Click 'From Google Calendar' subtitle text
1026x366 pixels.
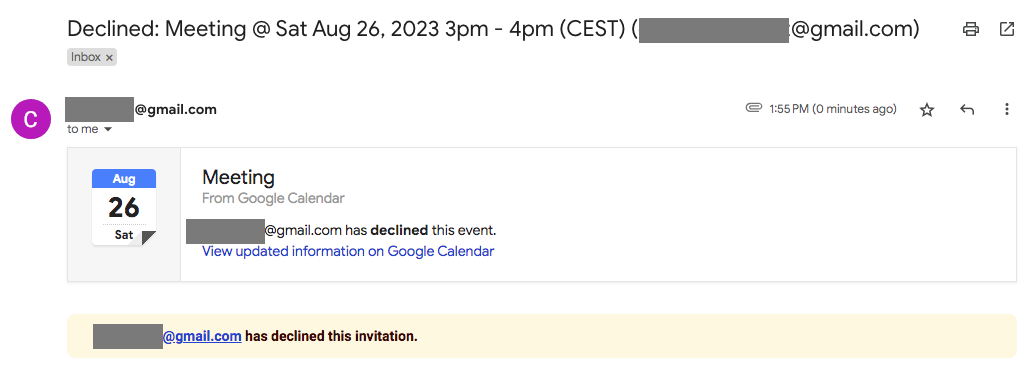pyautogui.click(x=274, y=198)
